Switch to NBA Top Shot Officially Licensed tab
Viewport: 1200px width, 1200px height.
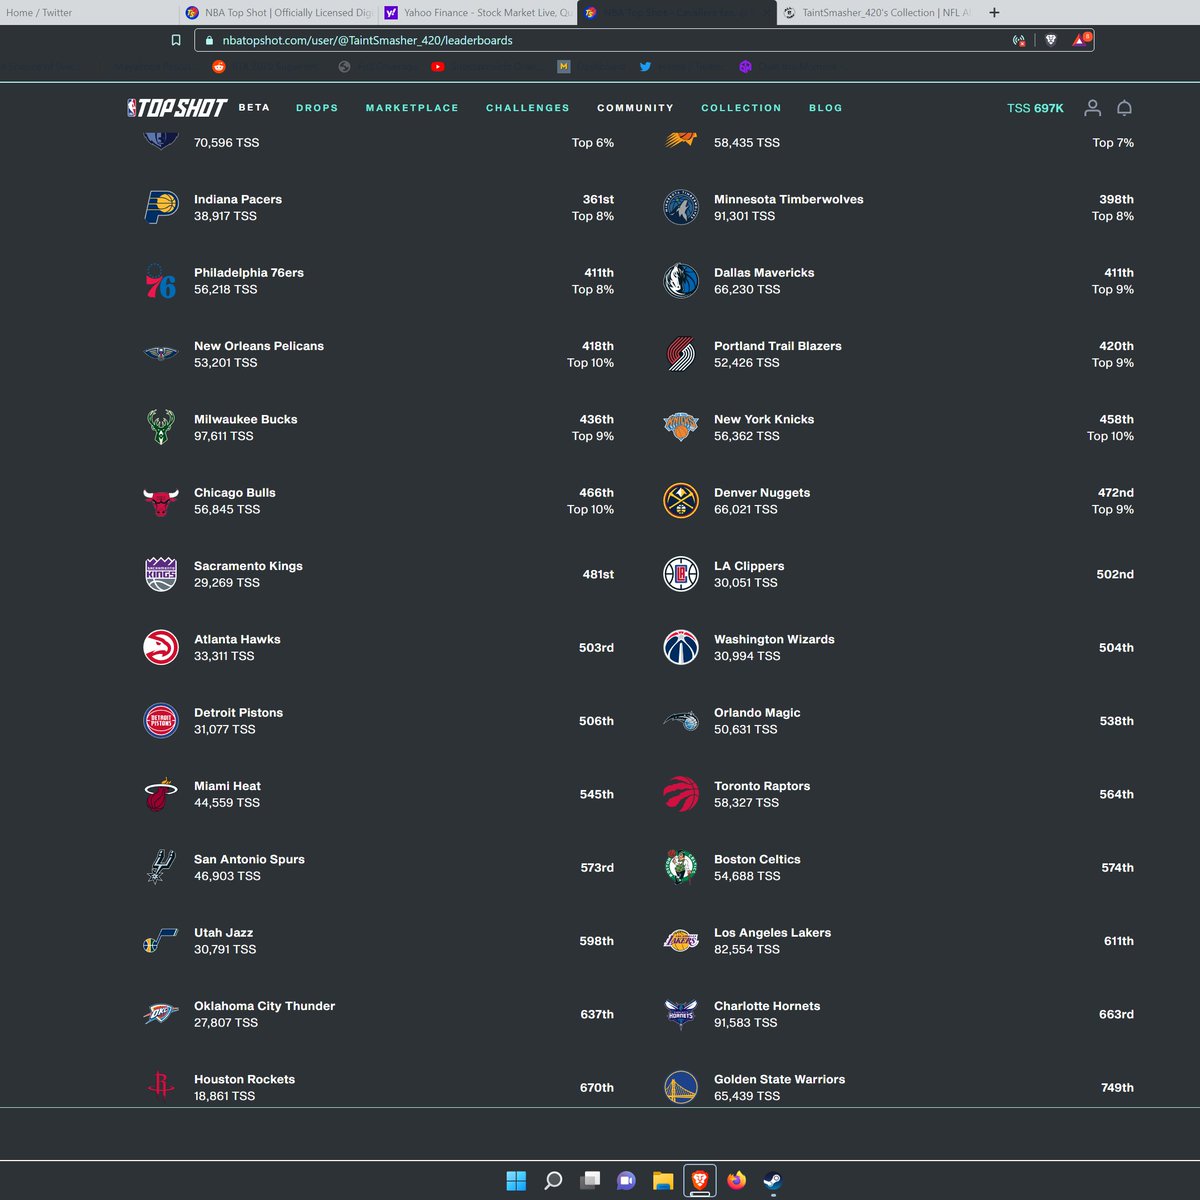280,13
